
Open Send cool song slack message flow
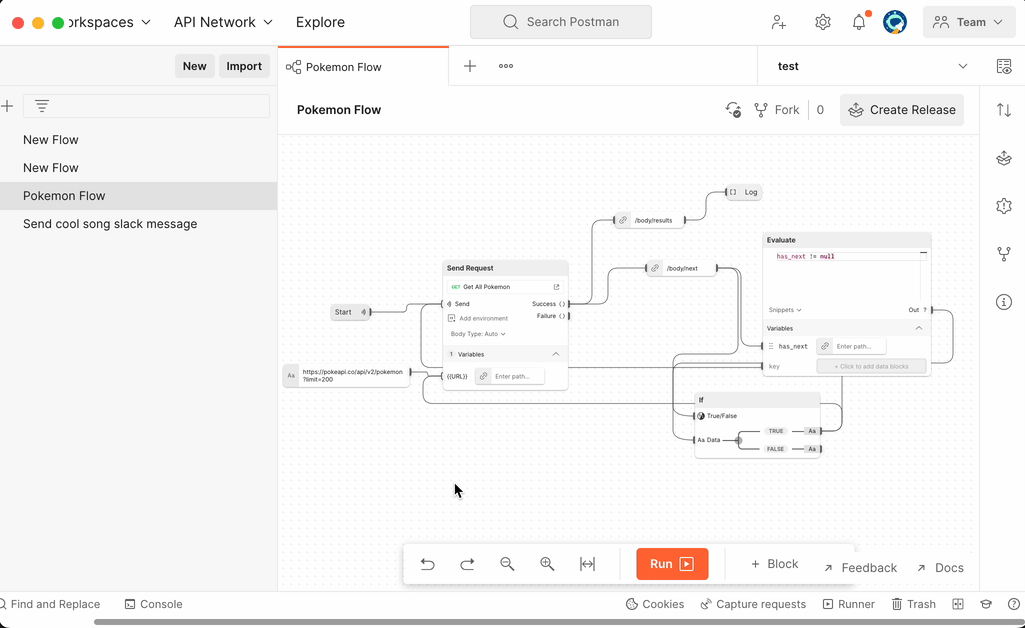pos(138,224)
